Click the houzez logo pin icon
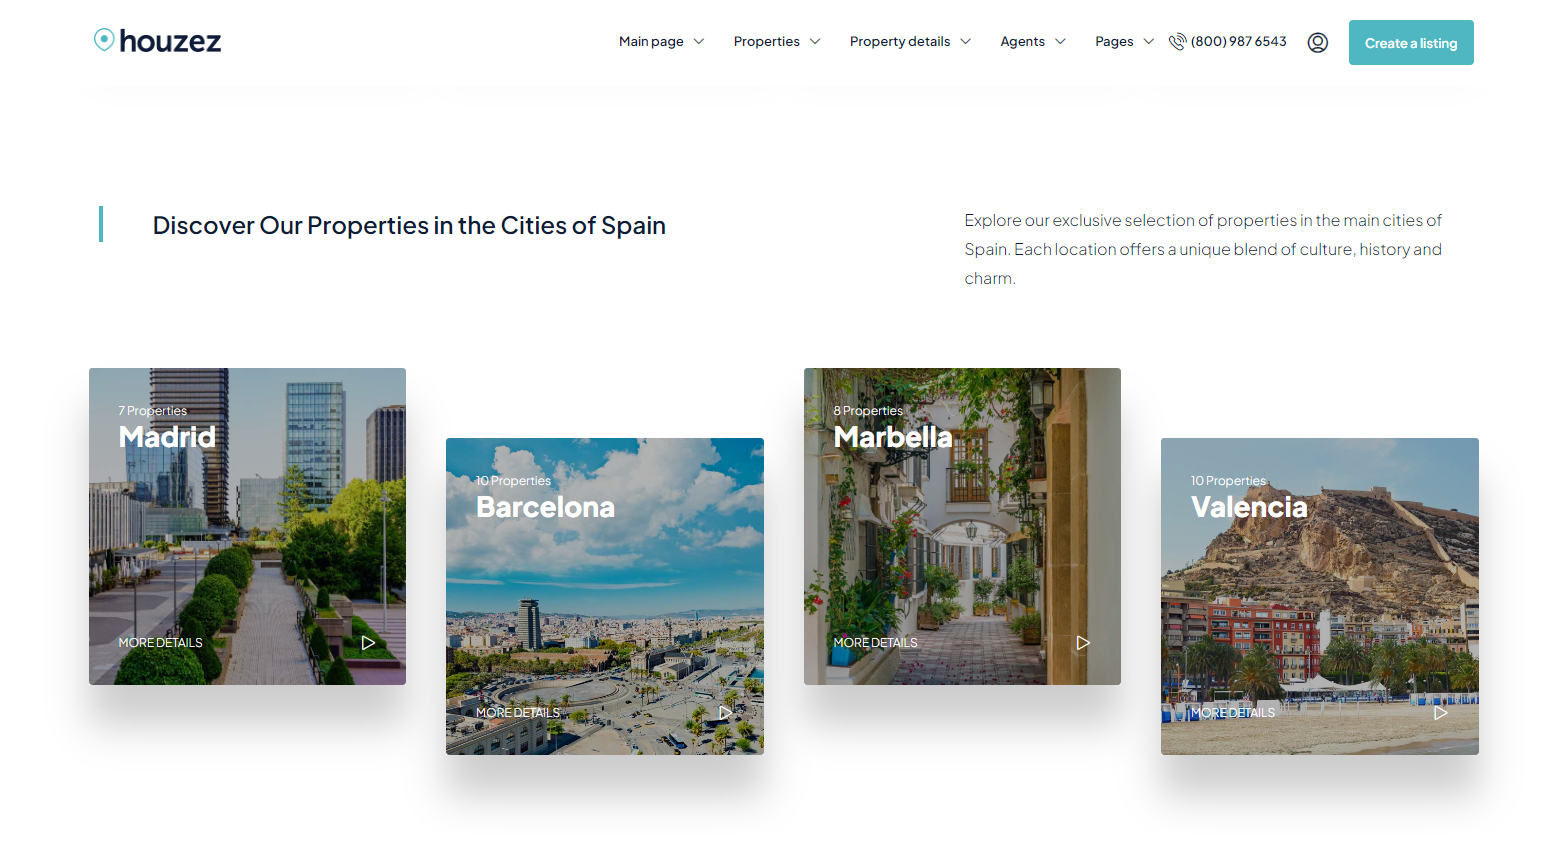Image resolution: width=1565 pixels, height=855 pixels. coord(104,39)
